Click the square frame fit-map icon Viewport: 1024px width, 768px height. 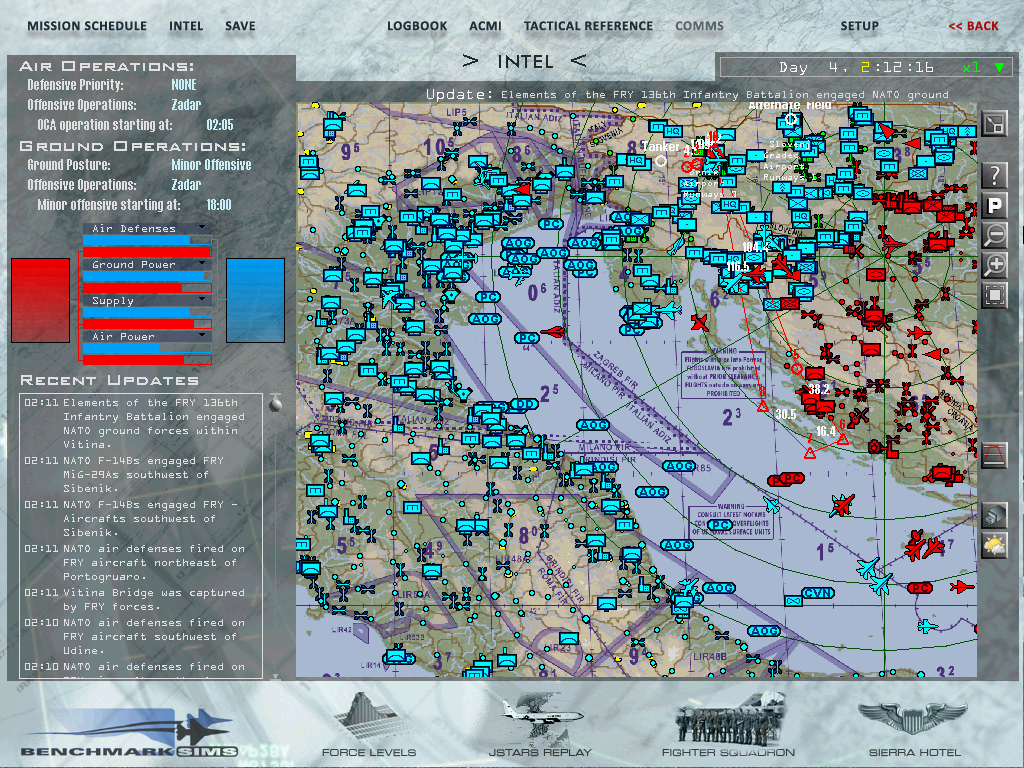coord(995,295)
